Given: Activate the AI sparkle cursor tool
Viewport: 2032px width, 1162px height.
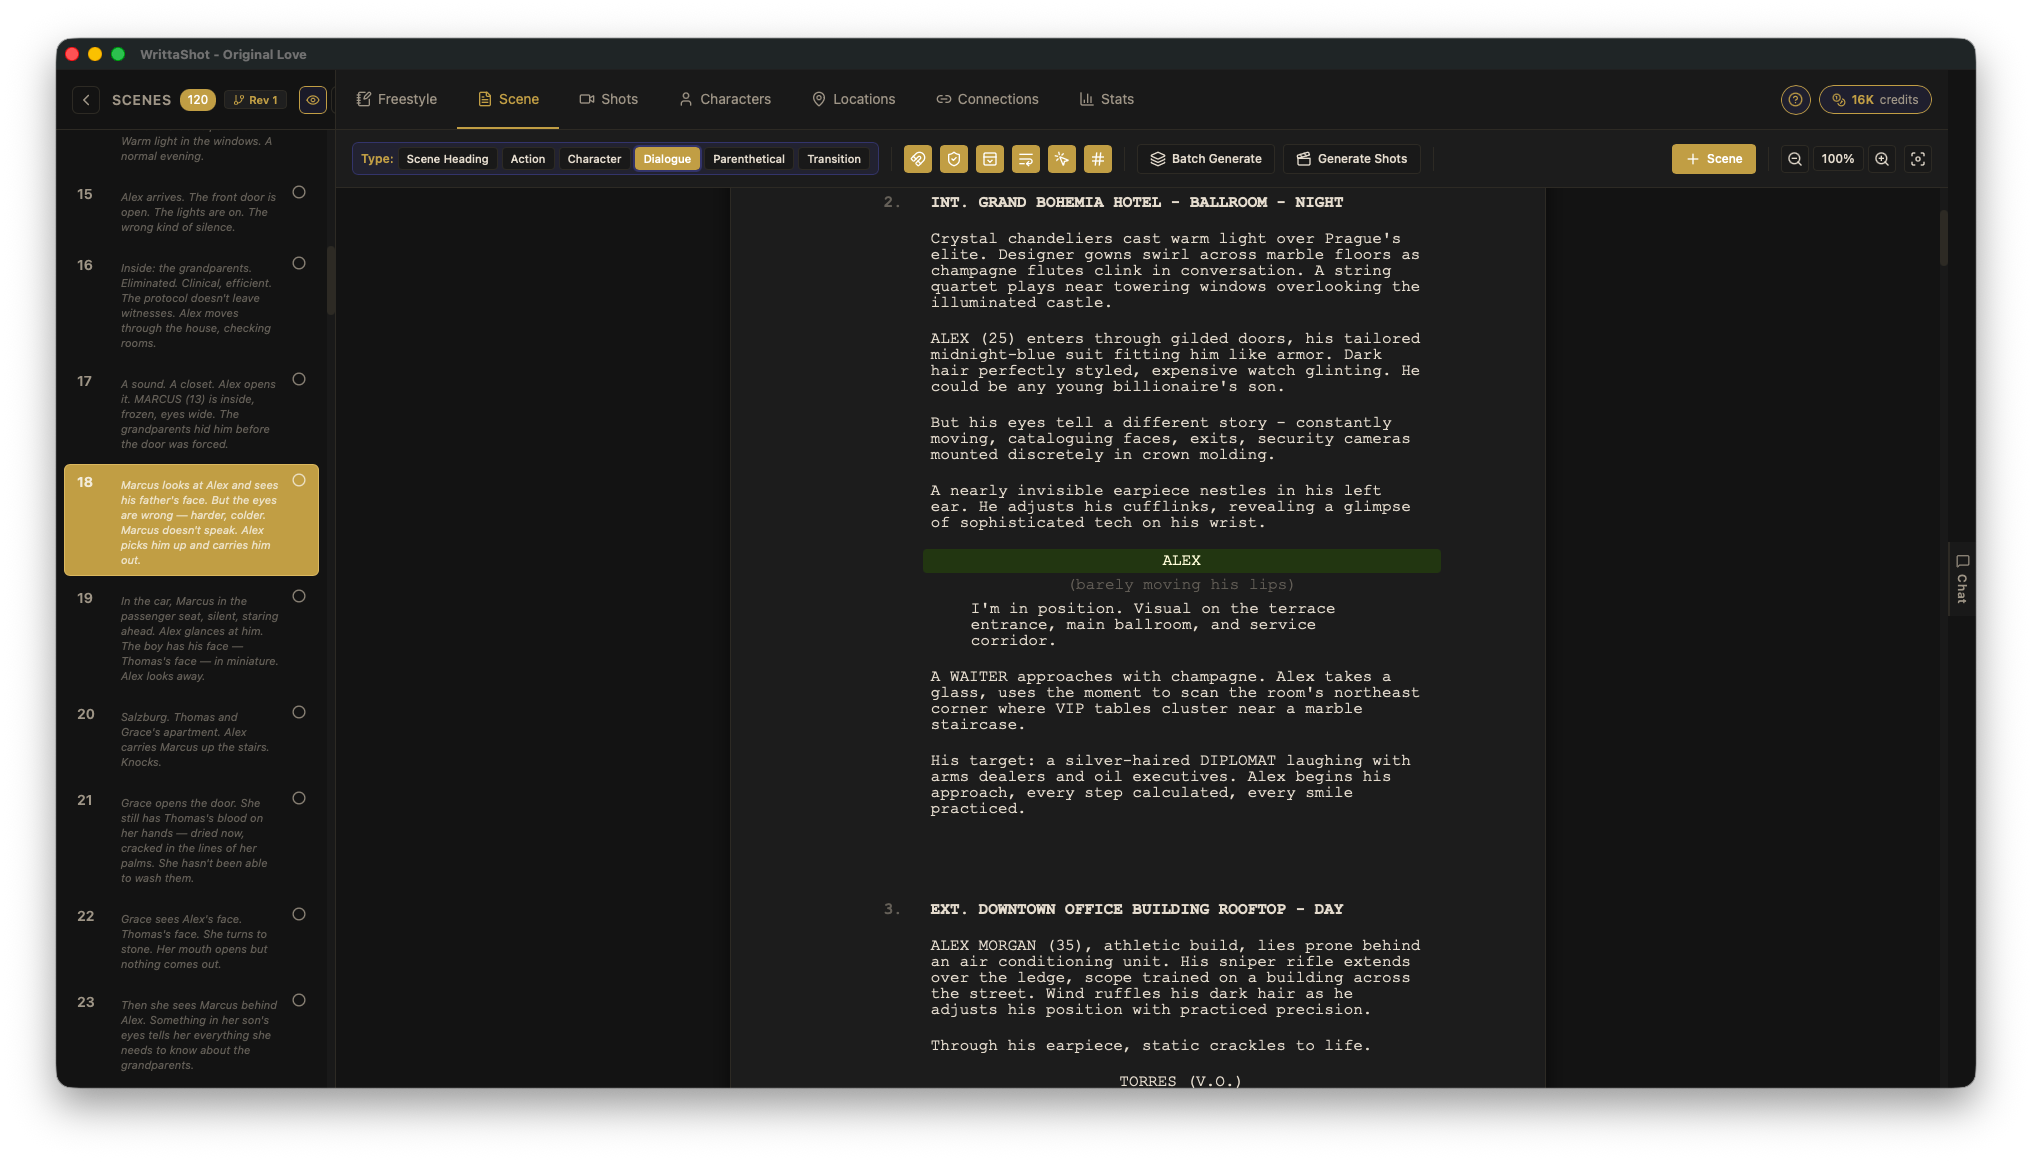Looking at the screenshot, I should point(1061,159).
